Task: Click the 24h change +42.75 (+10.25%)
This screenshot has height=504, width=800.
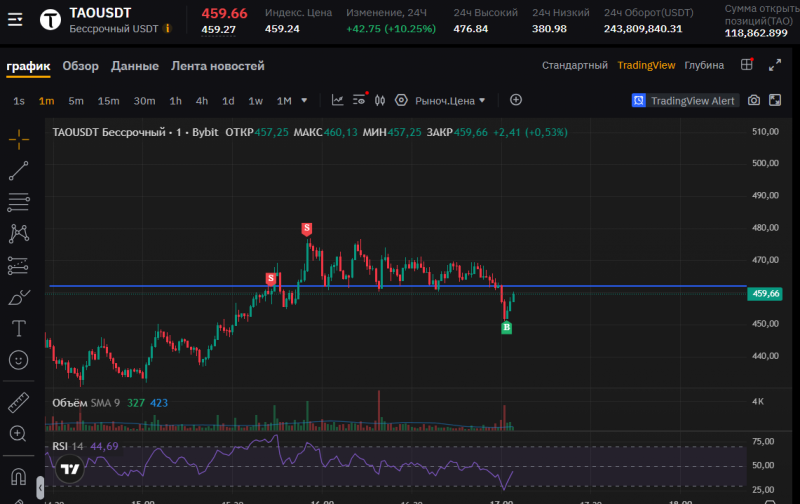Action: (x=391, y=29)
